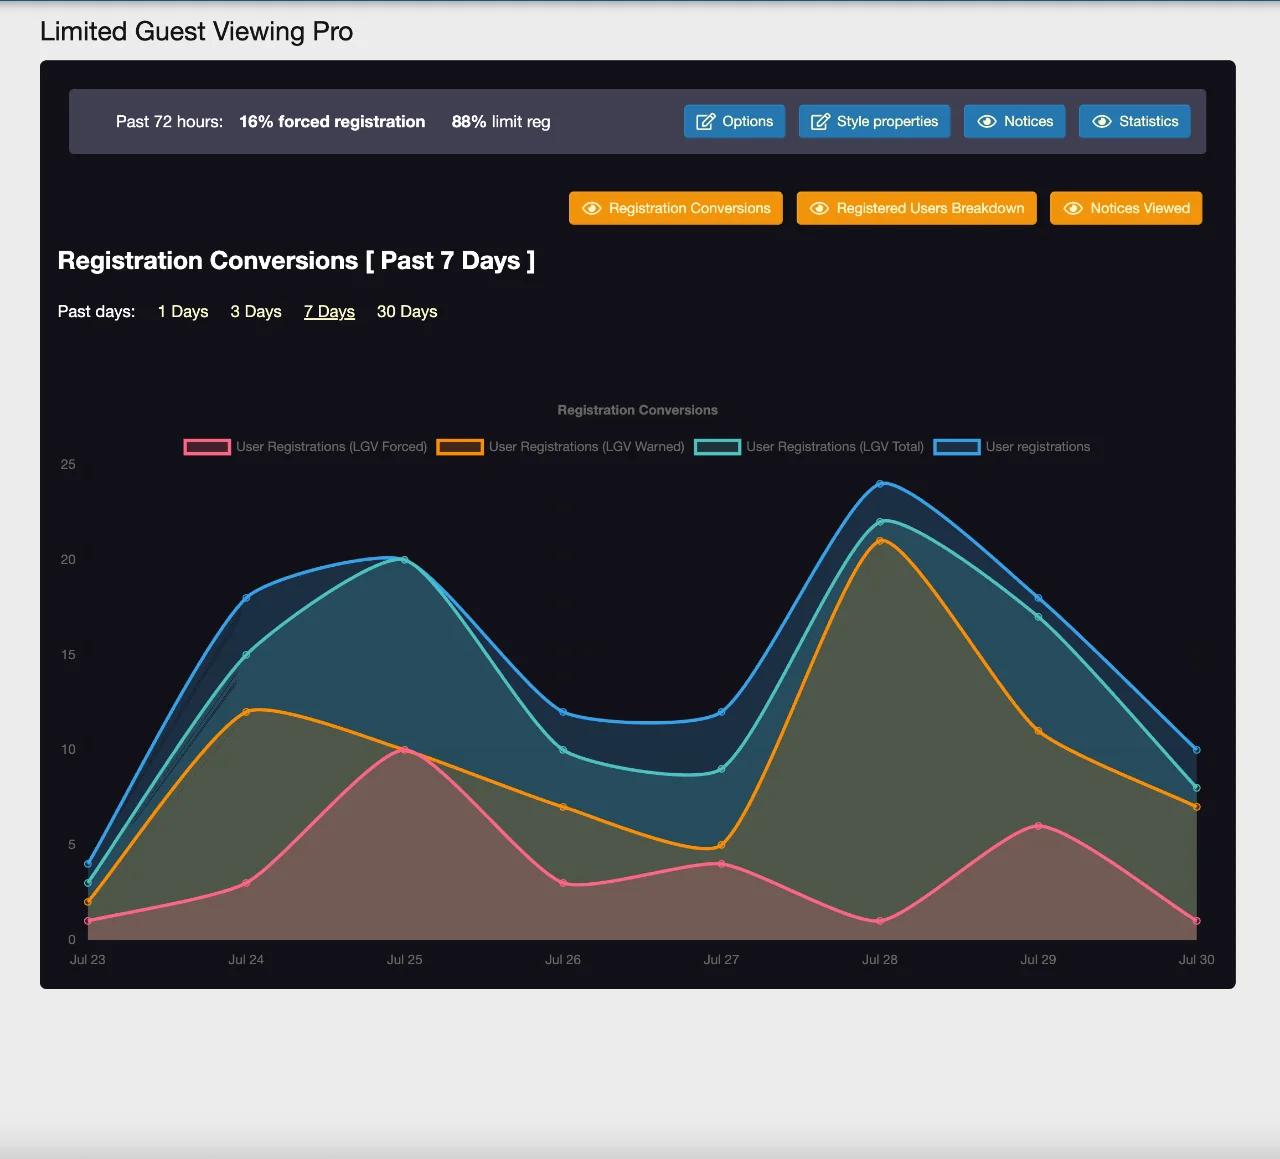This screenshot has height=1159, width=1280.
Task: Select the 3 Days range
Action: point(256,312)
